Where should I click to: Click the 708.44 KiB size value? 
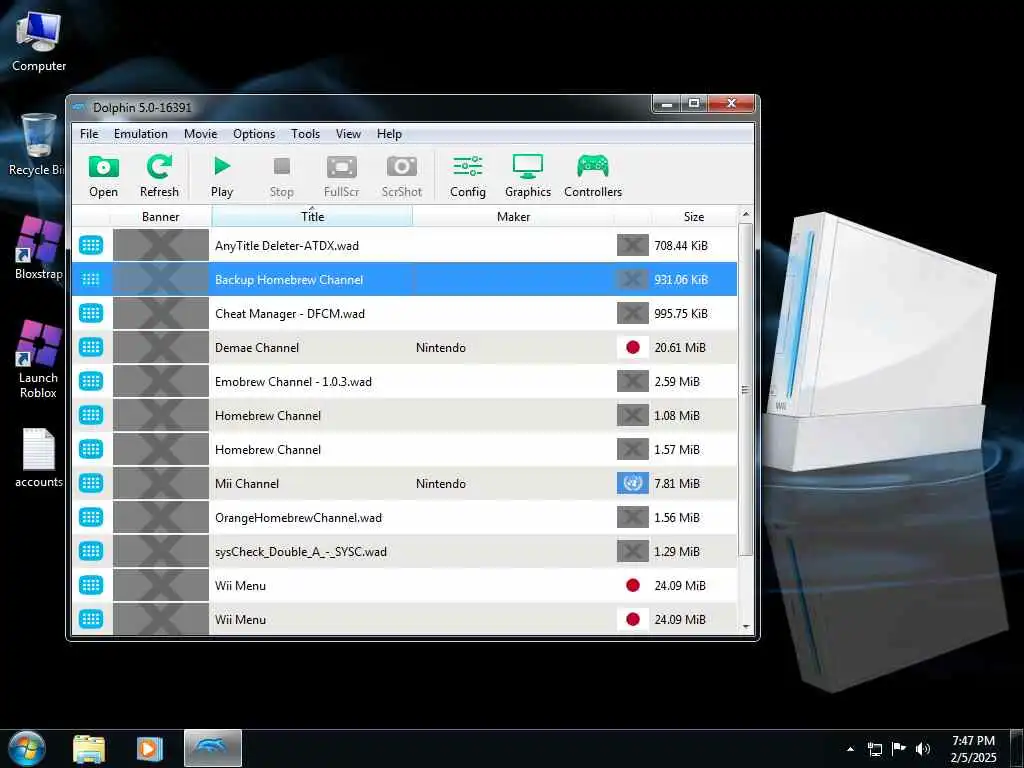[681, 246]
